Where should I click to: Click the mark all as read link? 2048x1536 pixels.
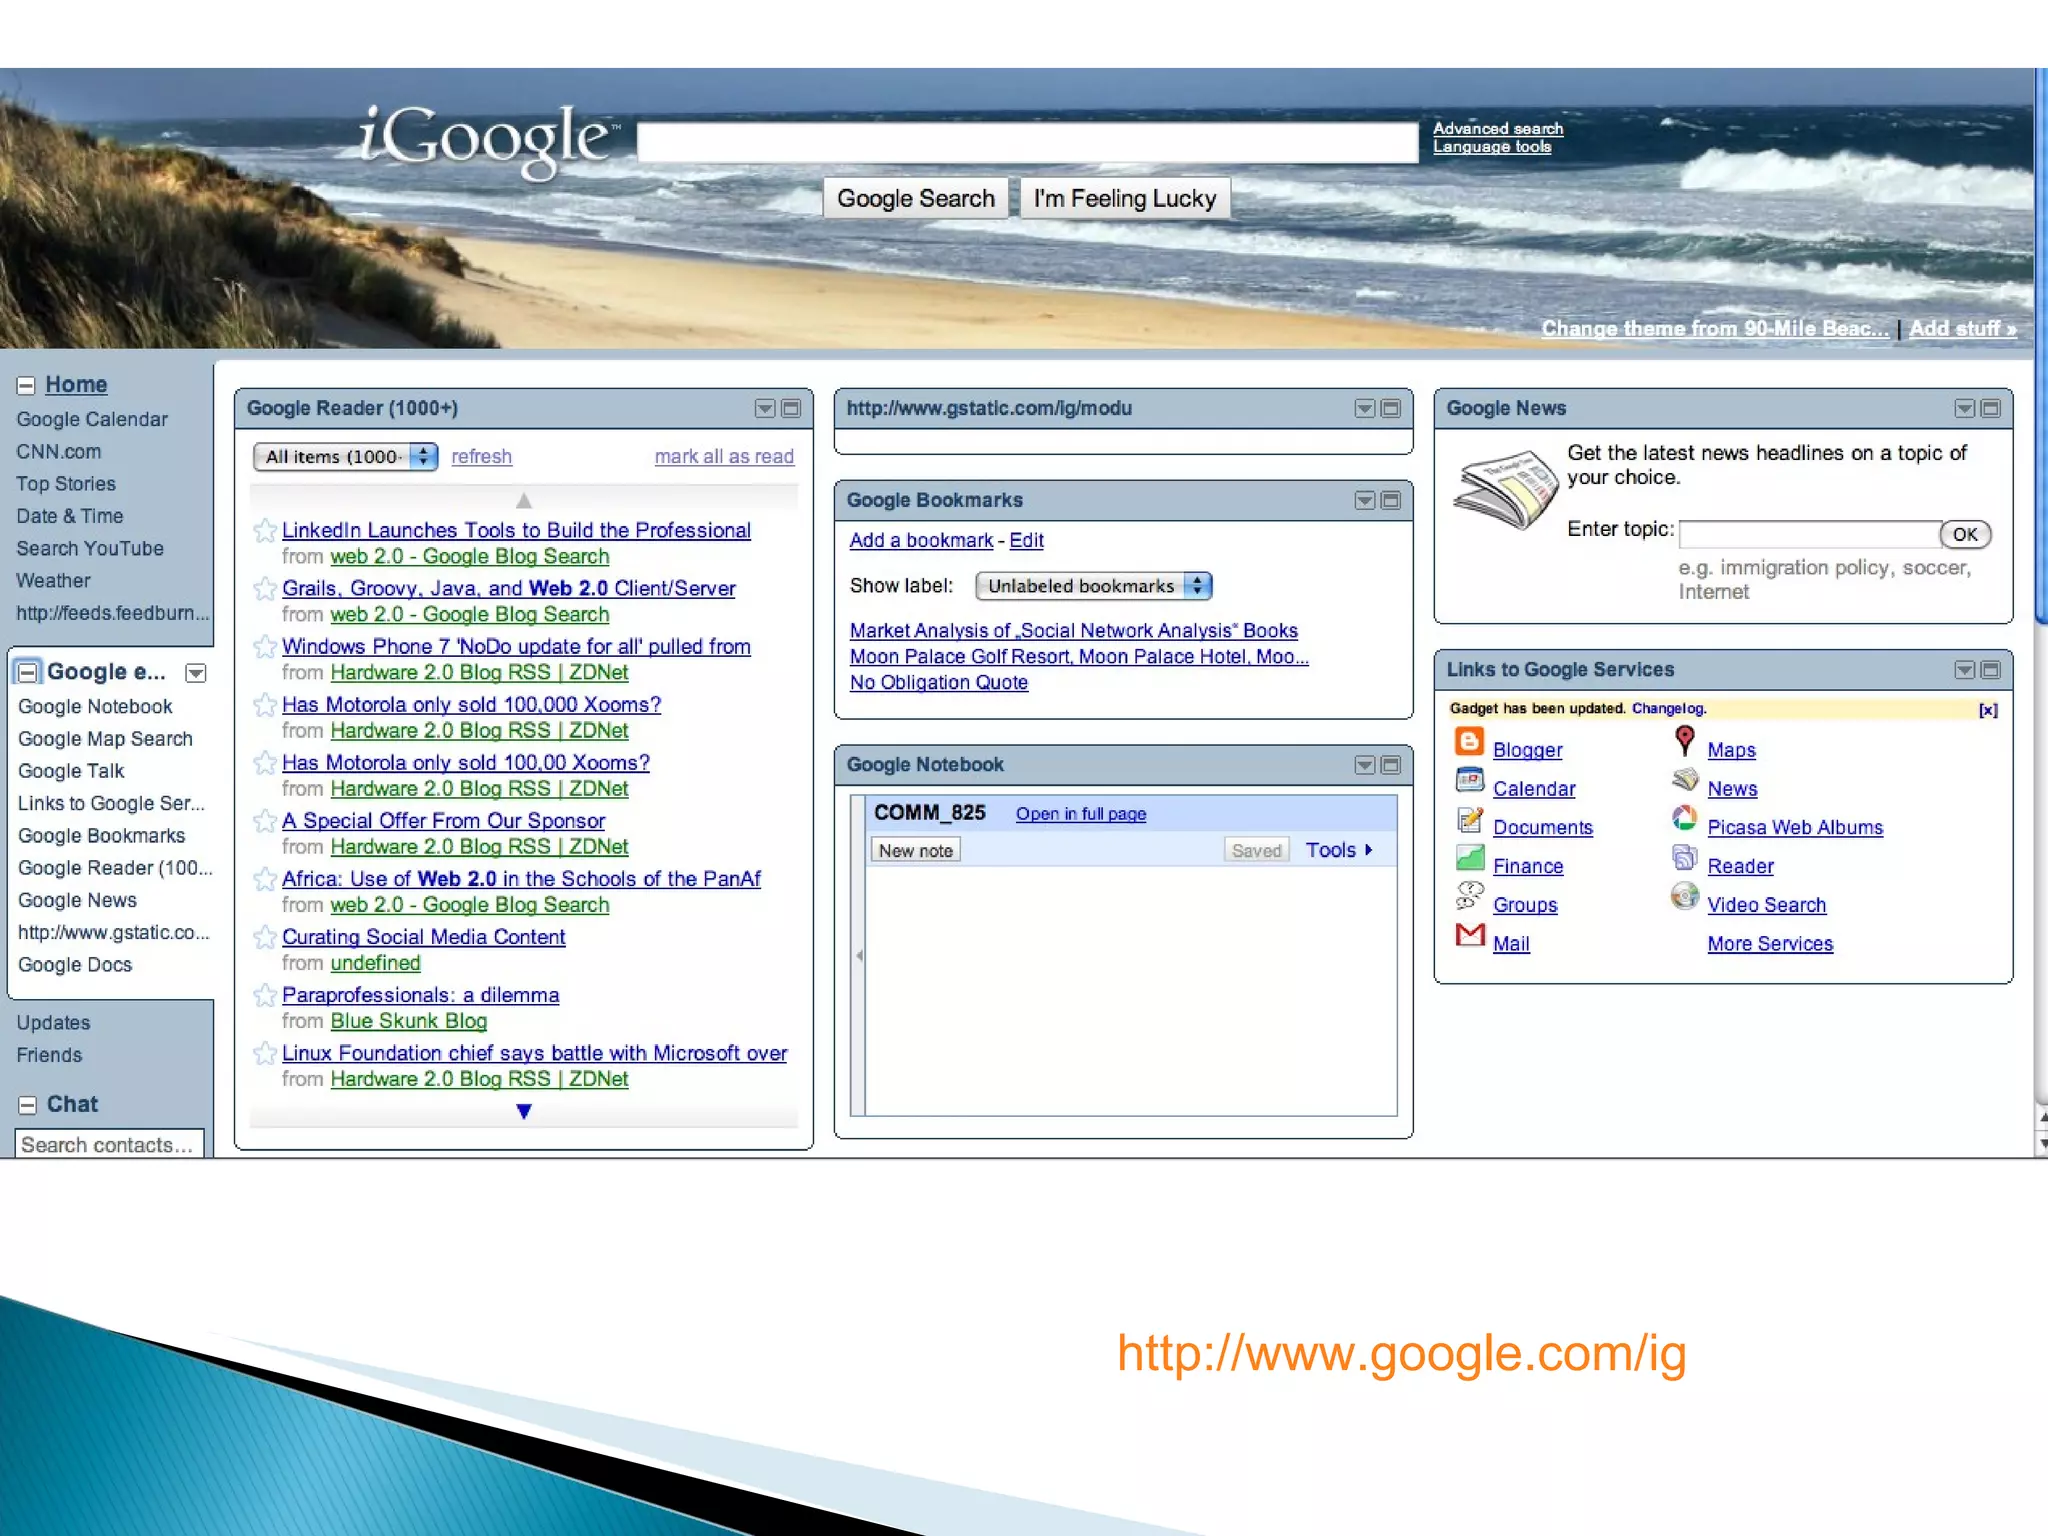[724, 457]
